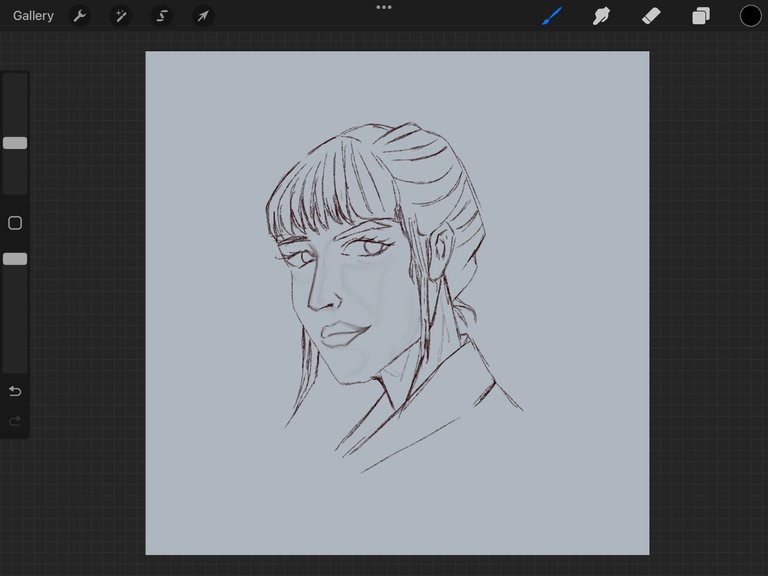Redo the last undone stroke

pos(15,421)
